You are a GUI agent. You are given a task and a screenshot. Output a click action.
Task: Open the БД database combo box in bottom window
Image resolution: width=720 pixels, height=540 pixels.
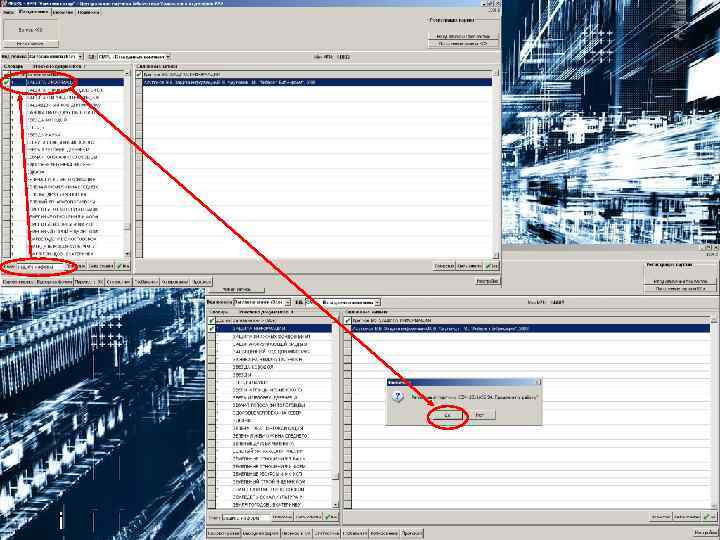[x=343, y=303]
